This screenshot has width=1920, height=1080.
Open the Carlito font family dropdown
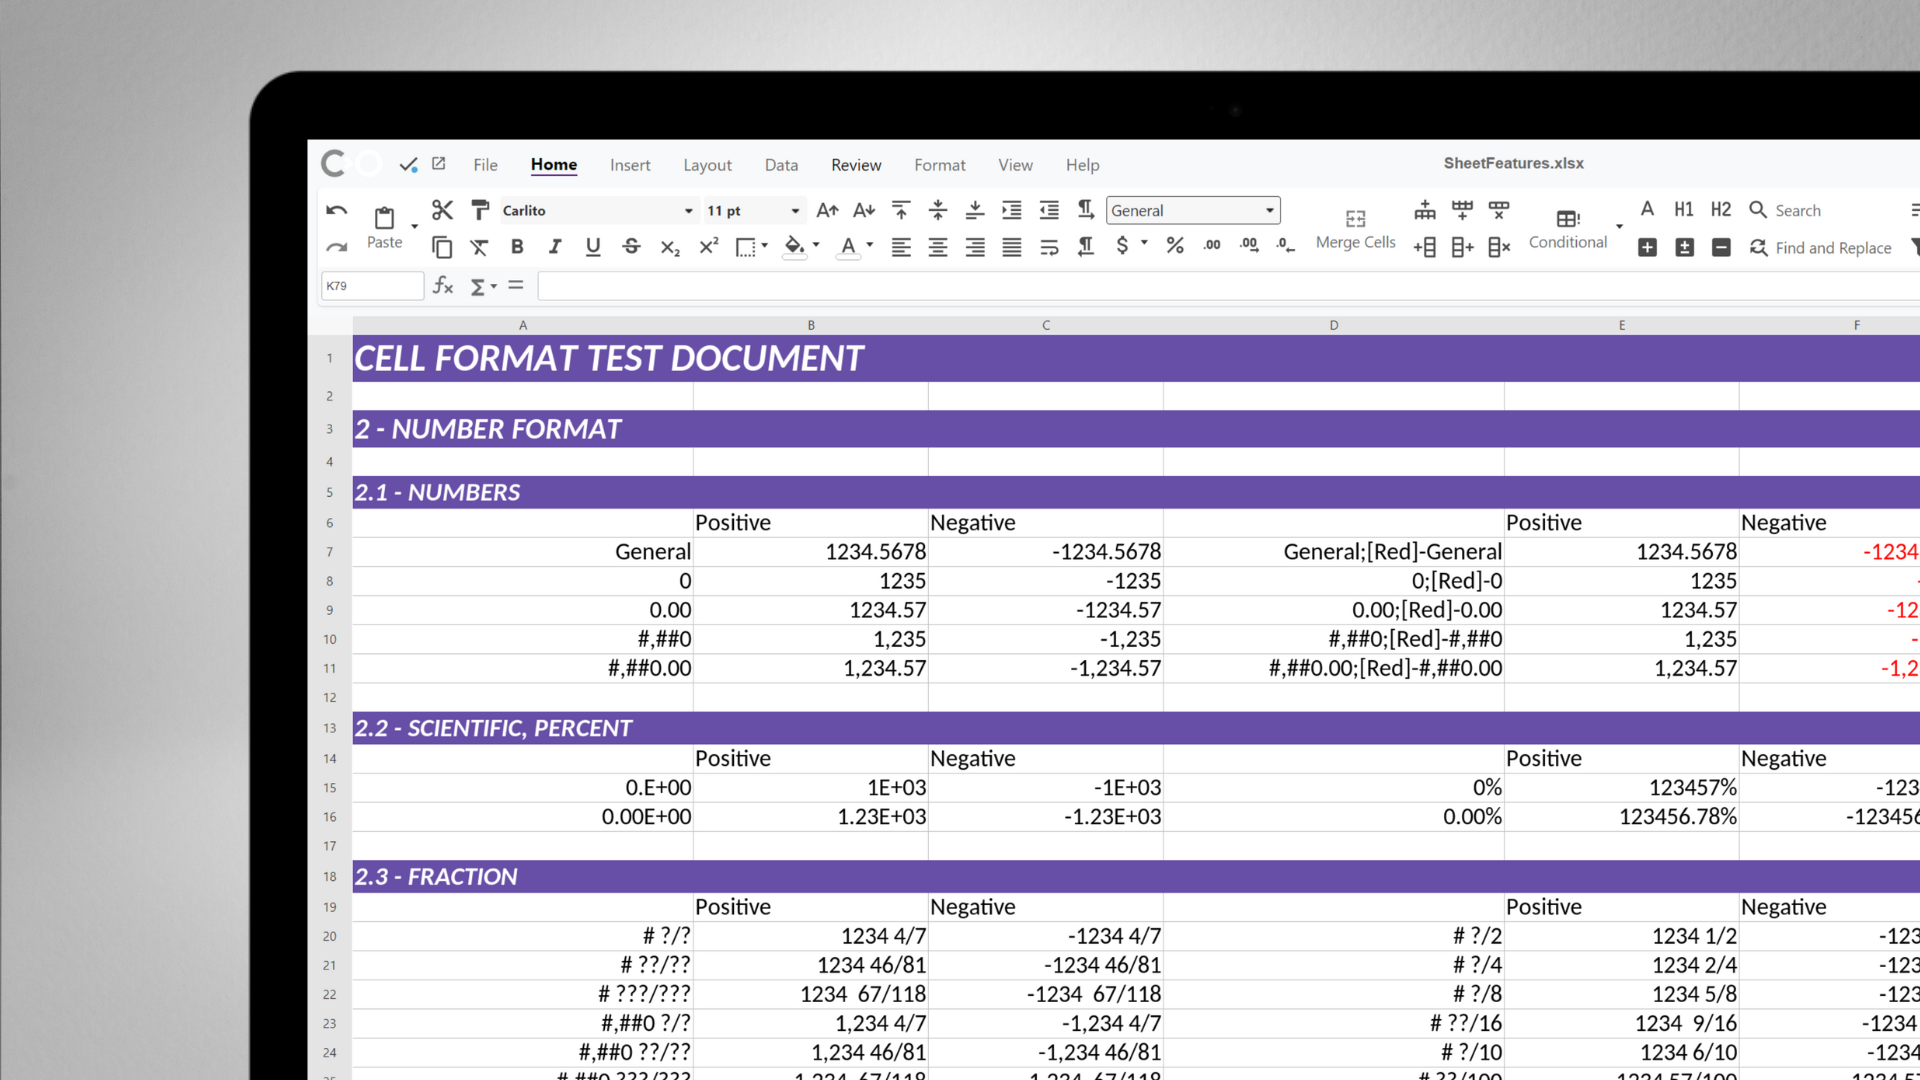click(x=597, y=210)
